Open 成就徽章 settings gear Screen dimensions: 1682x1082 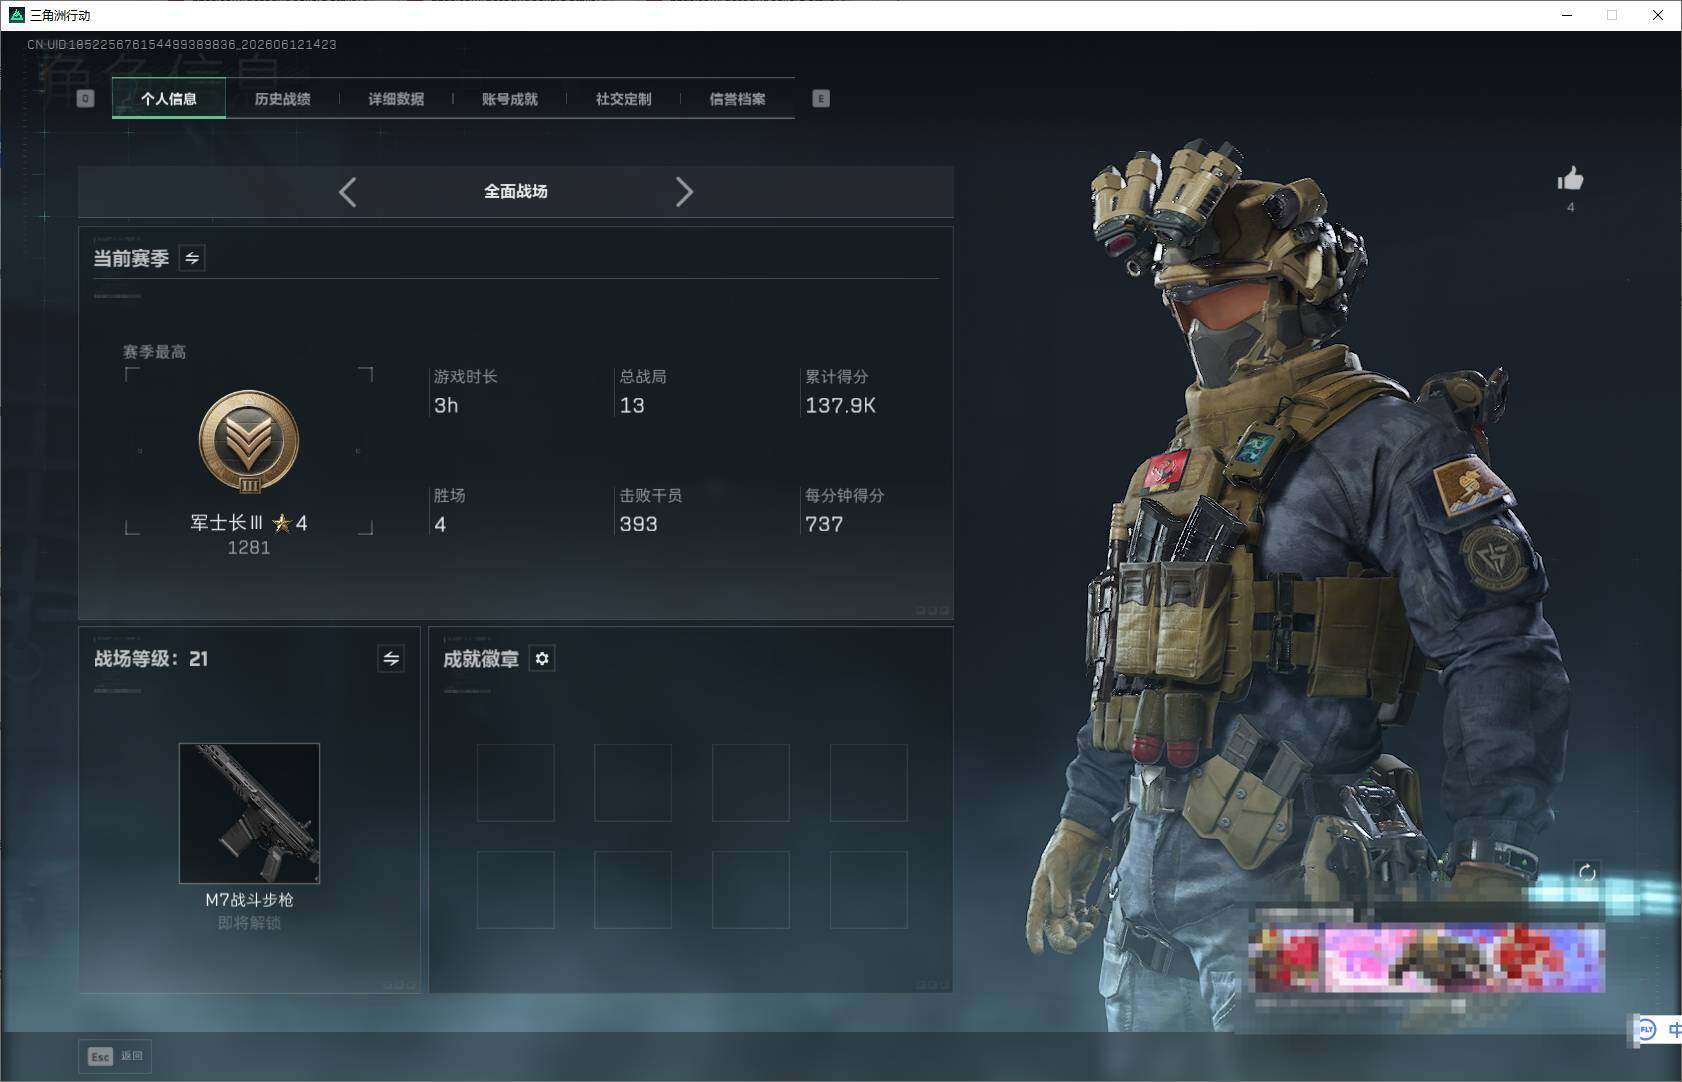pyautogui.click(x=542, y=658)
